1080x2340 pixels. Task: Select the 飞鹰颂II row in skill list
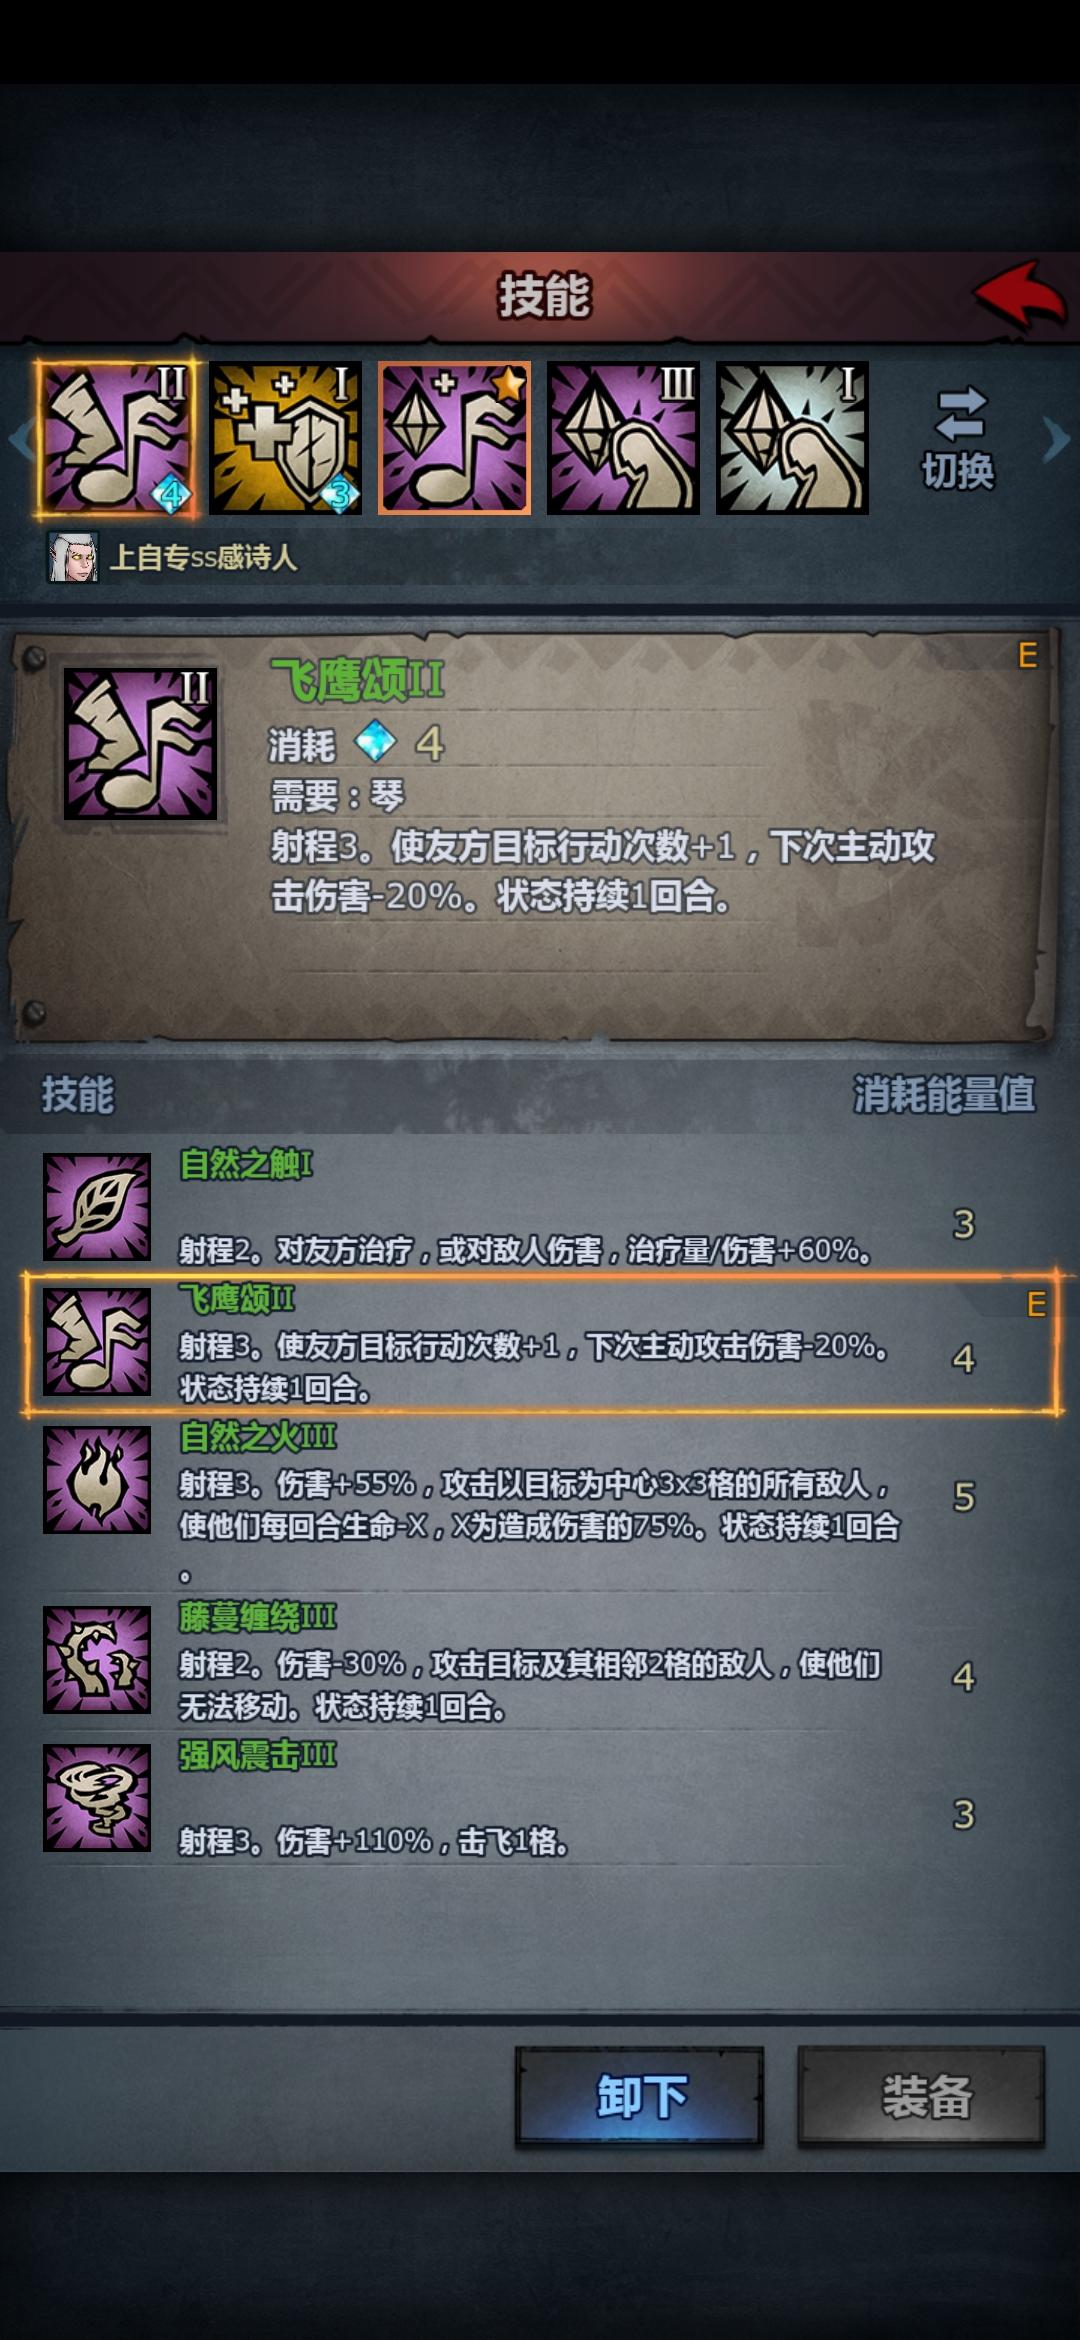[x=541, y=1343]
